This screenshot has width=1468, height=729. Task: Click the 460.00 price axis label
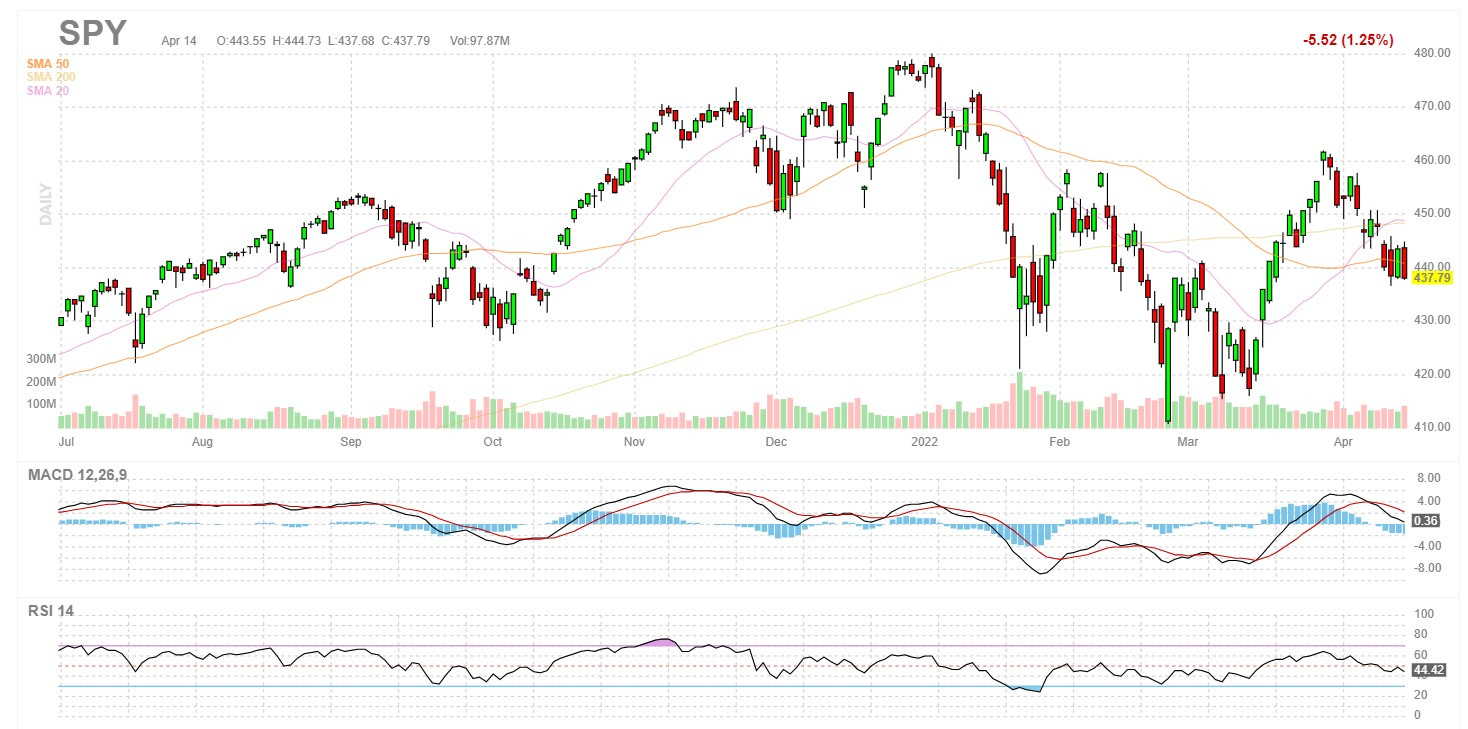point(1431,160)
